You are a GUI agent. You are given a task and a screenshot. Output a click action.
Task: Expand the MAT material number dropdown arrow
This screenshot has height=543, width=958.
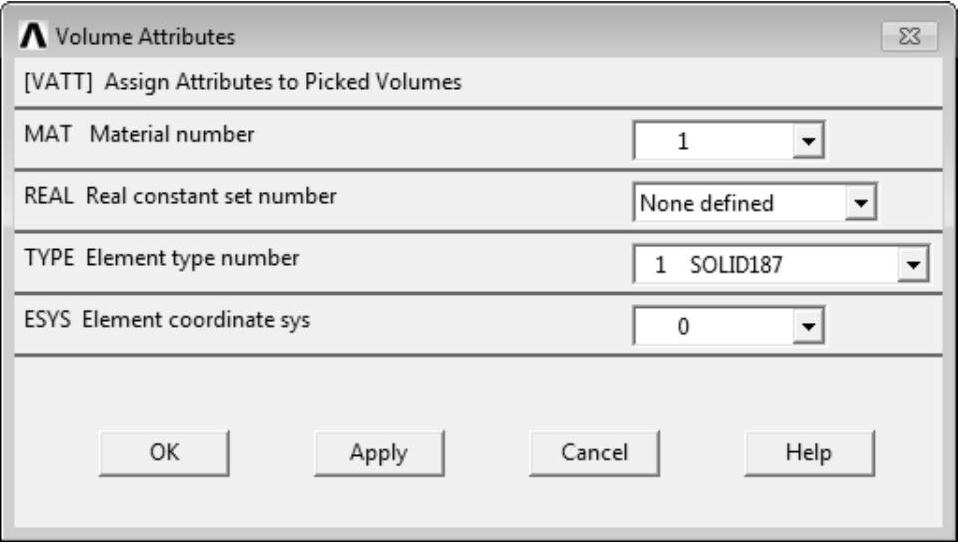coord(805,142)
